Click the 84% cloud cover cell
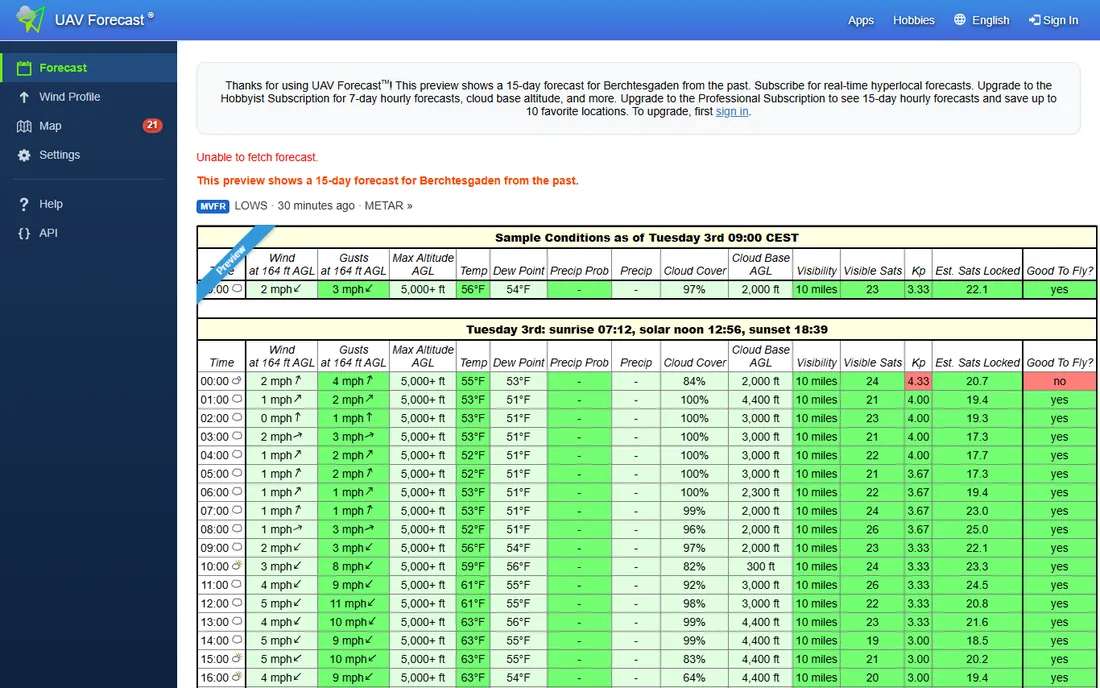Image resolution: width=1100 pixels, height=688 pixels. click(694, 382)
